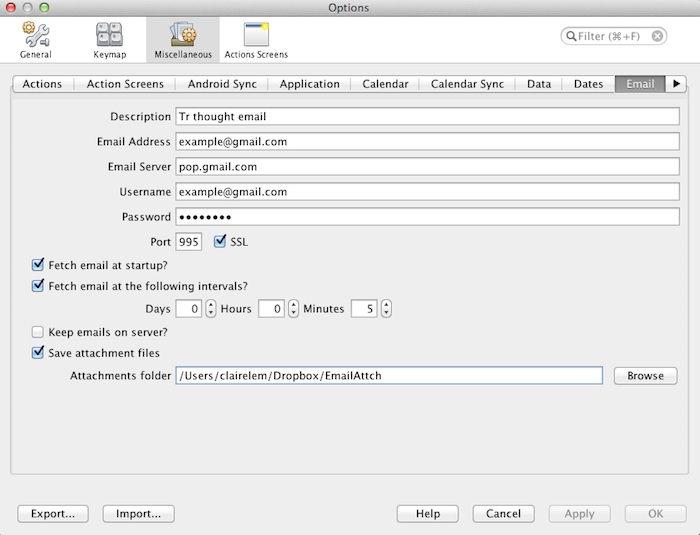Open the Actions Screens section

pos(256,40)
